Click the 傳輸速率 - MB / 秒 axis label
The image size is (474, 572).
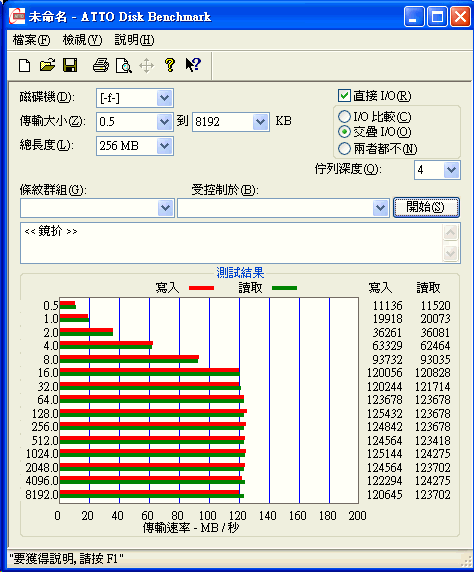(191, 527)
